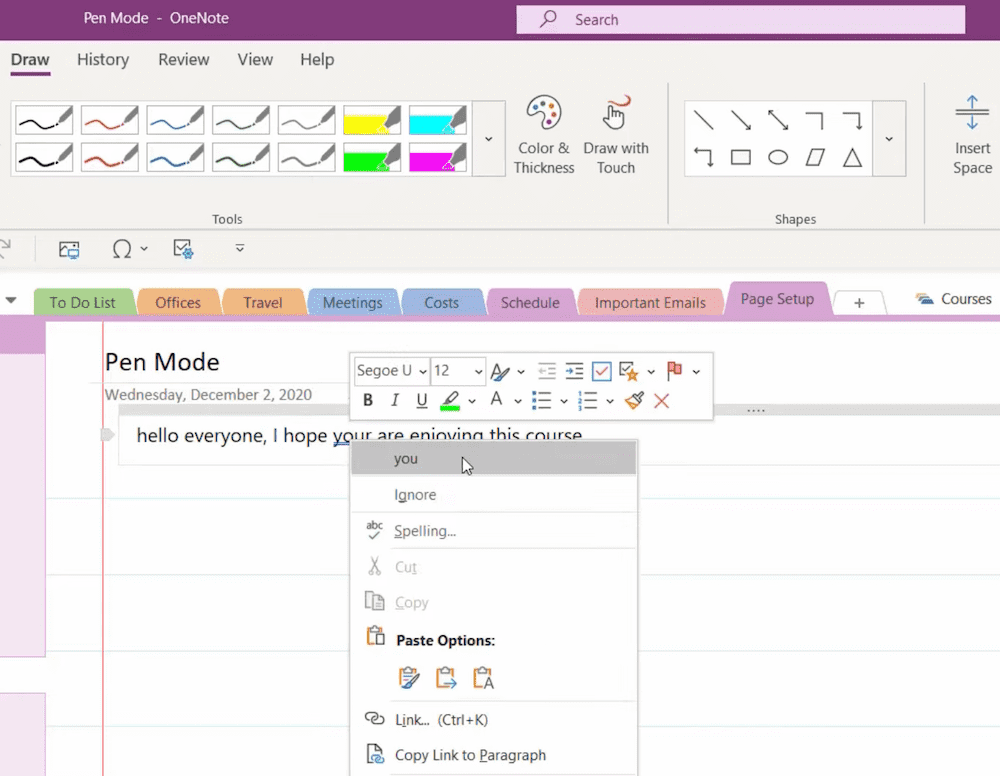Paste as Keep Text Only
This screenshot has height=776, width=1000.
(483, 678)
